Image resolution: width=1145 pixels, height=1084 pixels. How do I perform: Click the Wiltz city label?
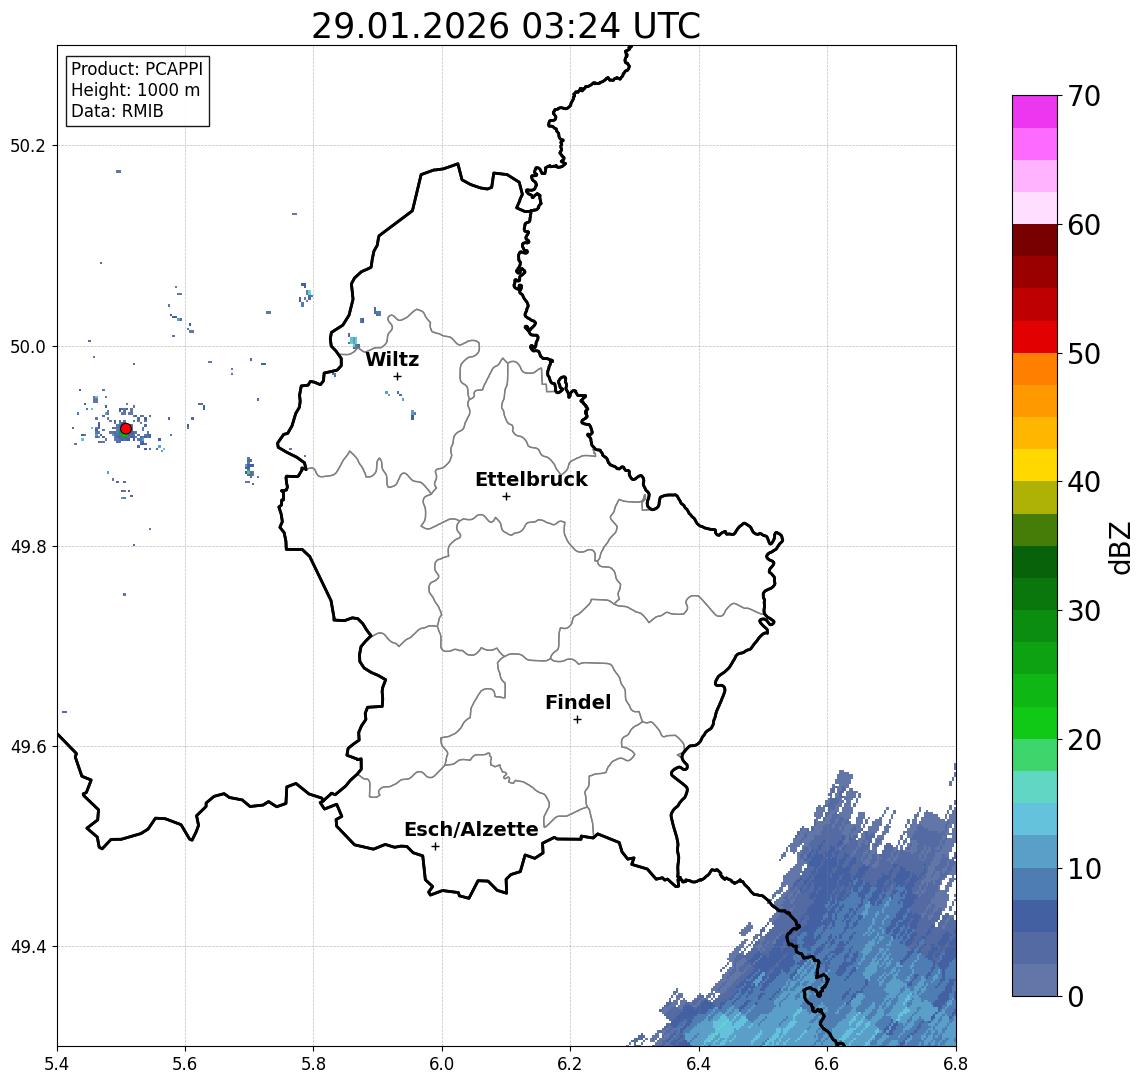tap(392, 359)
